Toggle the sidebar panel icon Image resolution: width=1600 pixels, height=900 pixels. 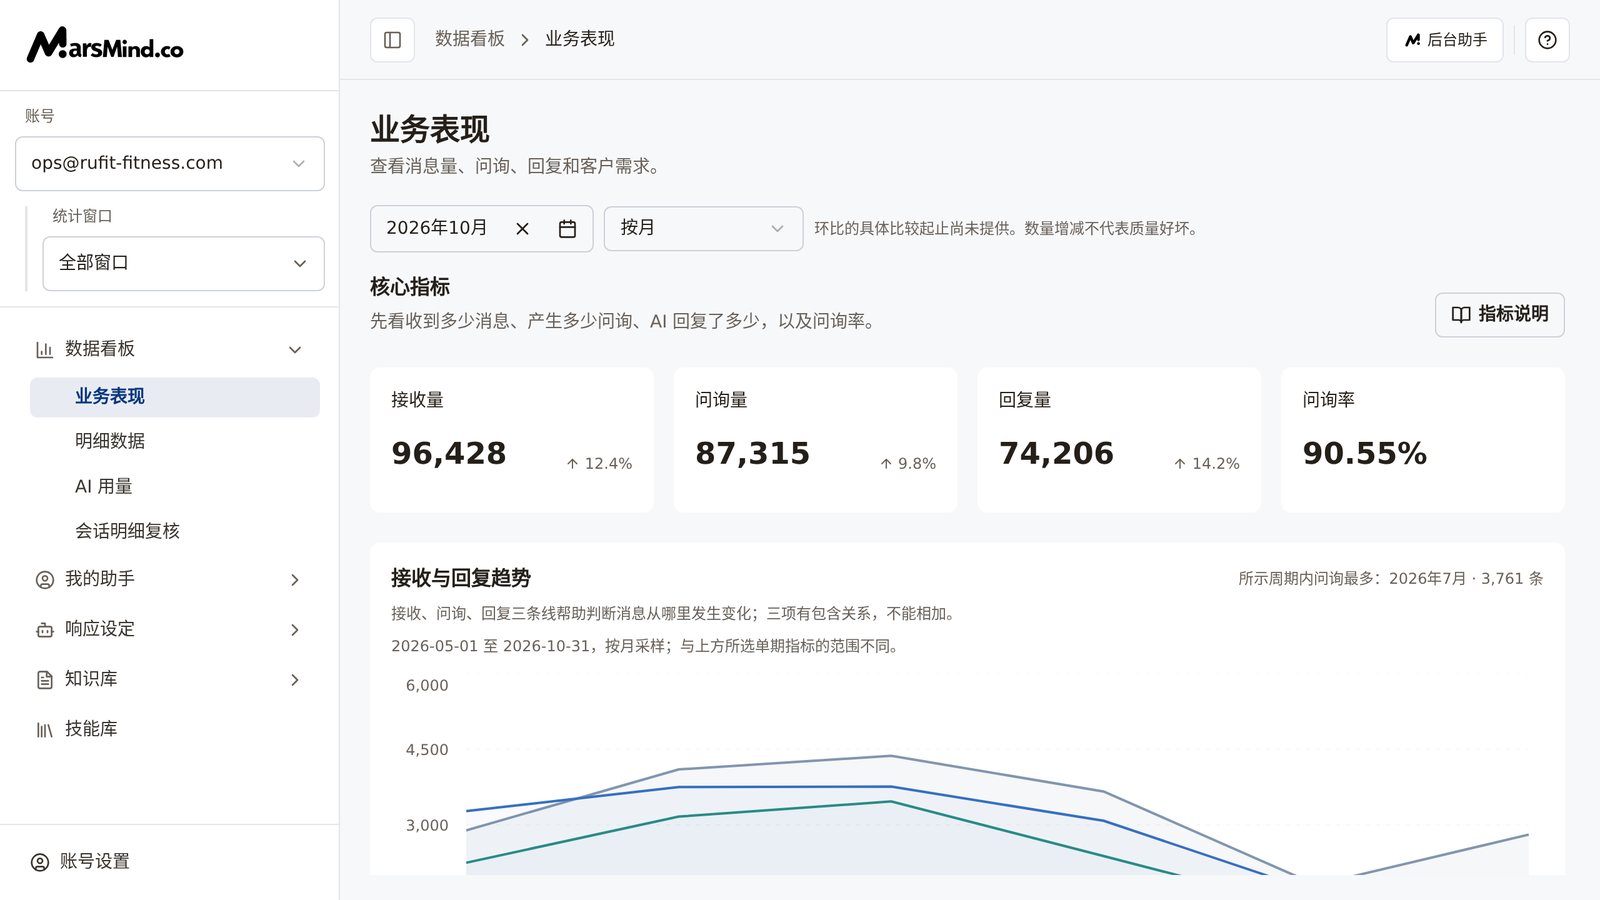(392, 40)
